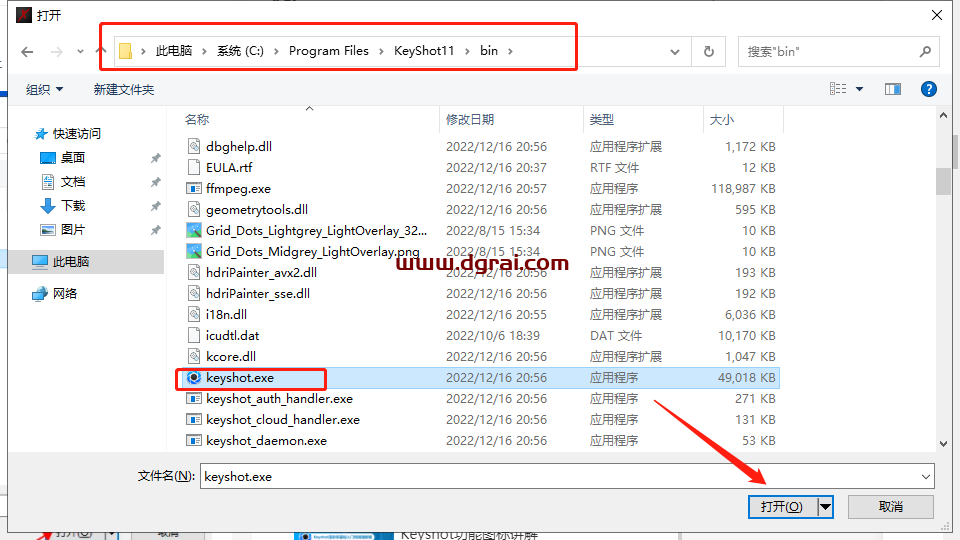Click the back navigation arrow

[28, 51]
